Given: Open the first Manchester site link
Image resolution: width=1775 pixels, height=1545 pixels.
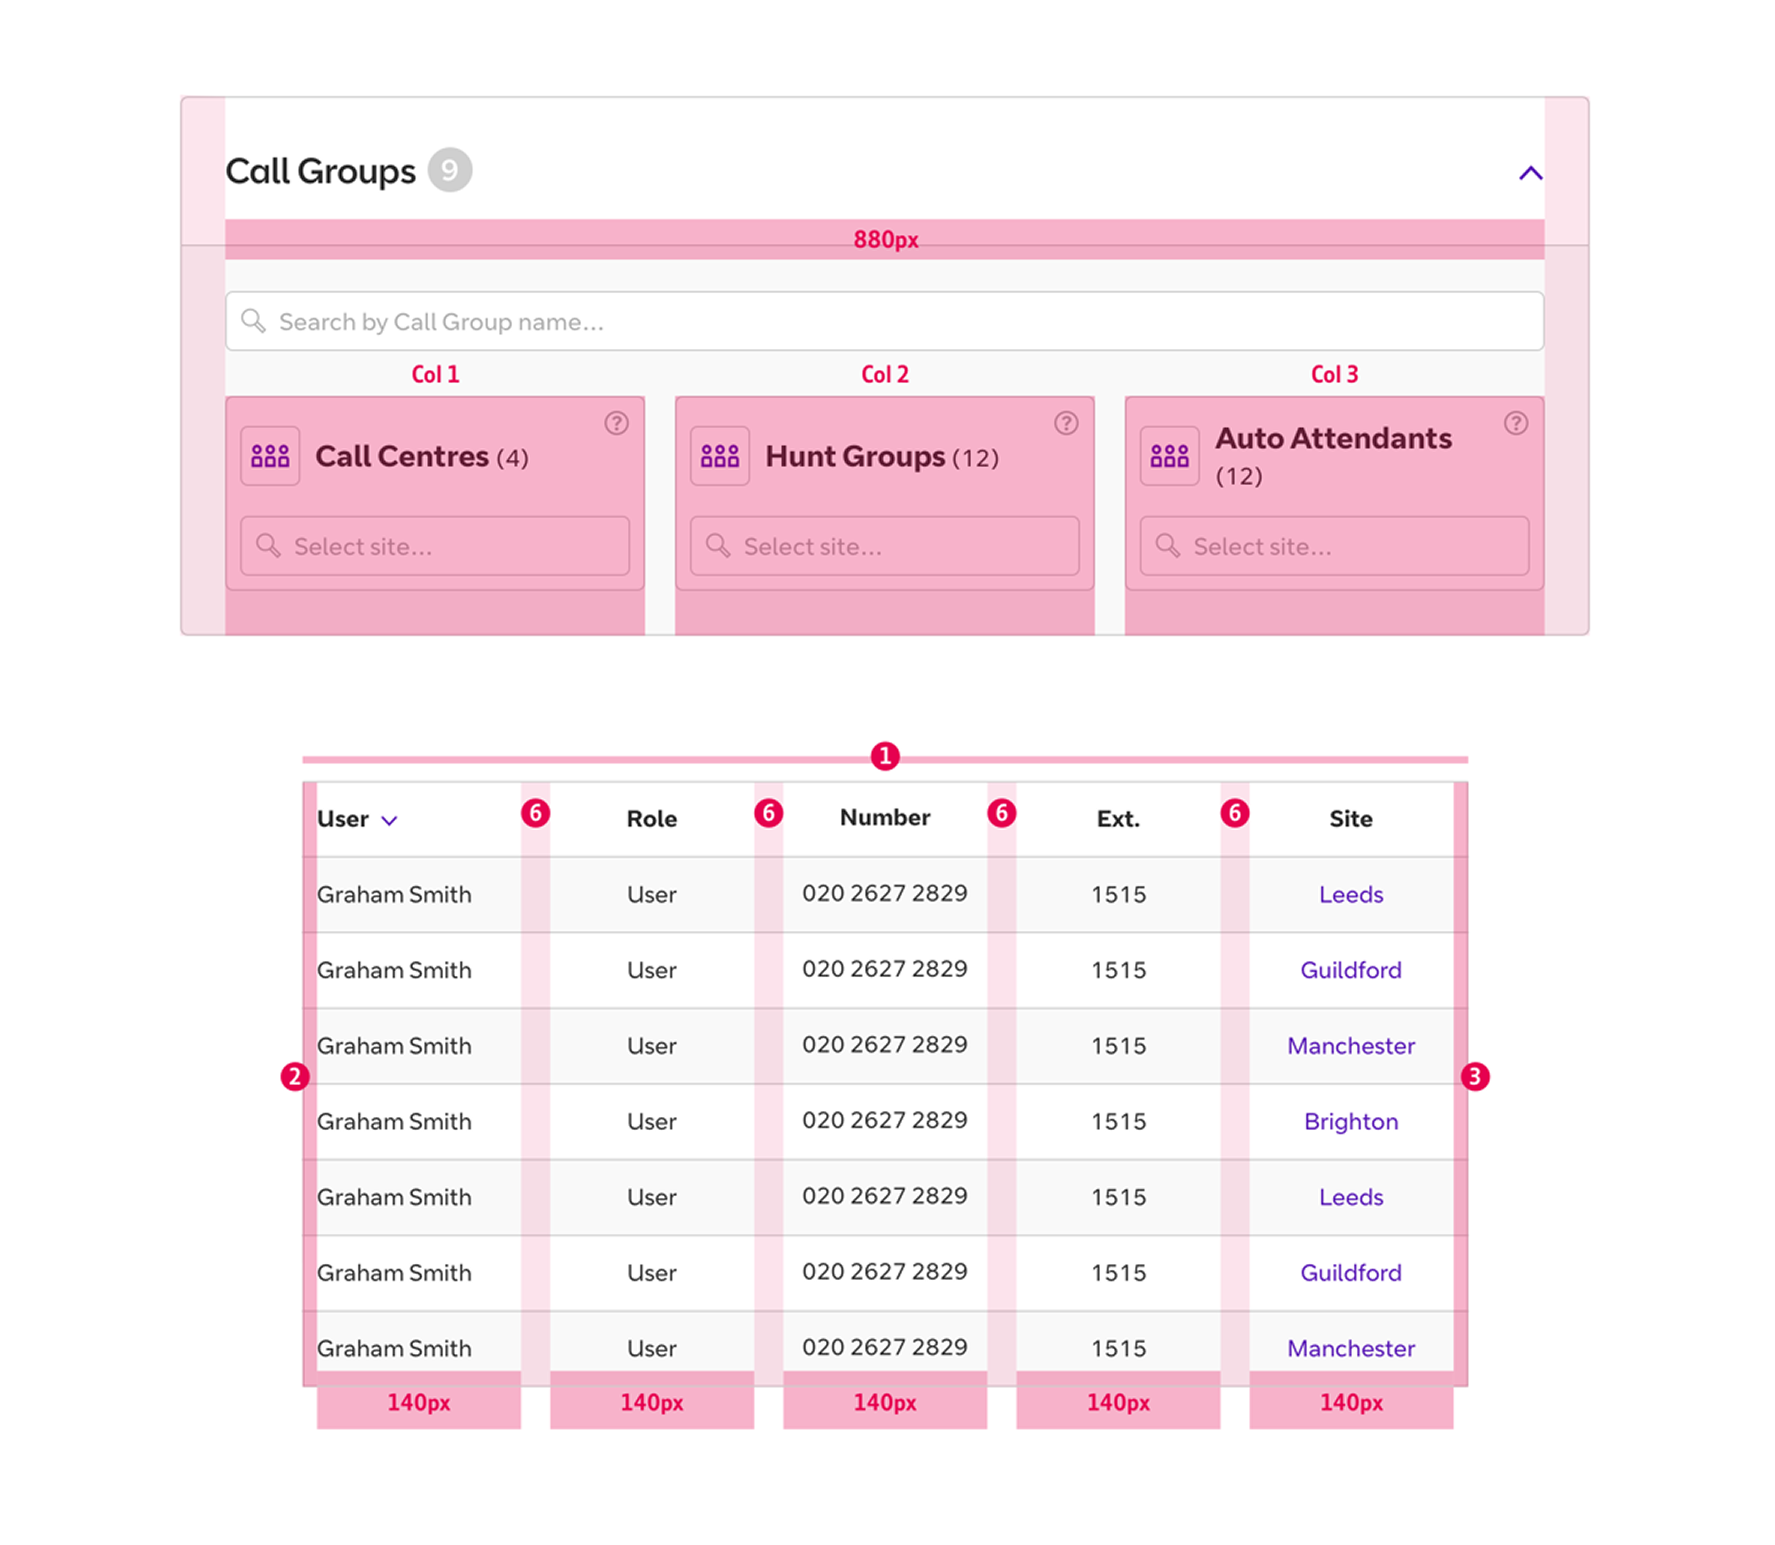Looking at the screenshot, I should [x=1350, y=1045].
